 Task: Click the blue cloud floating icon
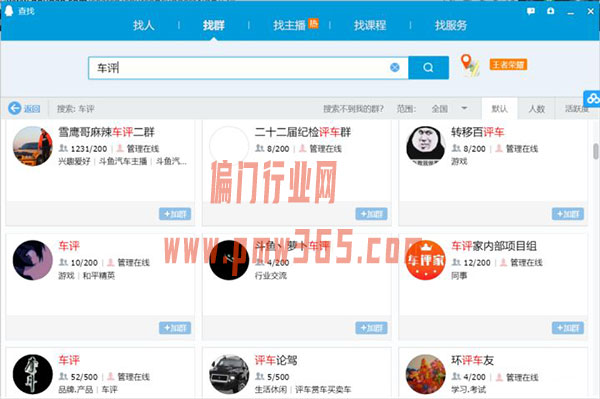pyautogui.click(x=592, y=99)
